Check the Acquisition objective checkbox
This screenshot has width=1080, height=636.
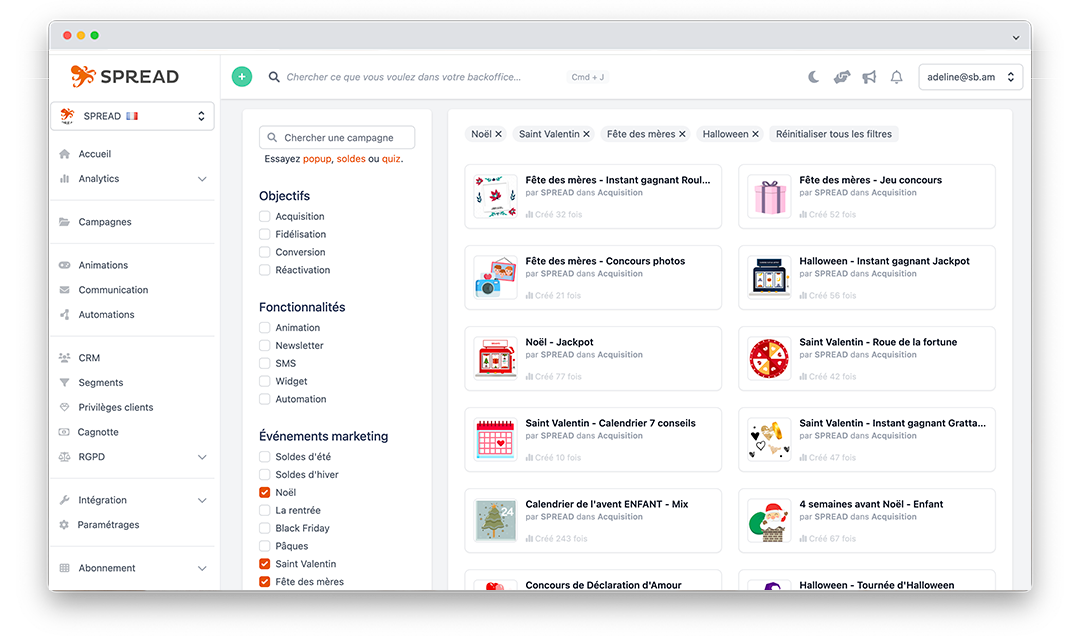tap(262, 215)
